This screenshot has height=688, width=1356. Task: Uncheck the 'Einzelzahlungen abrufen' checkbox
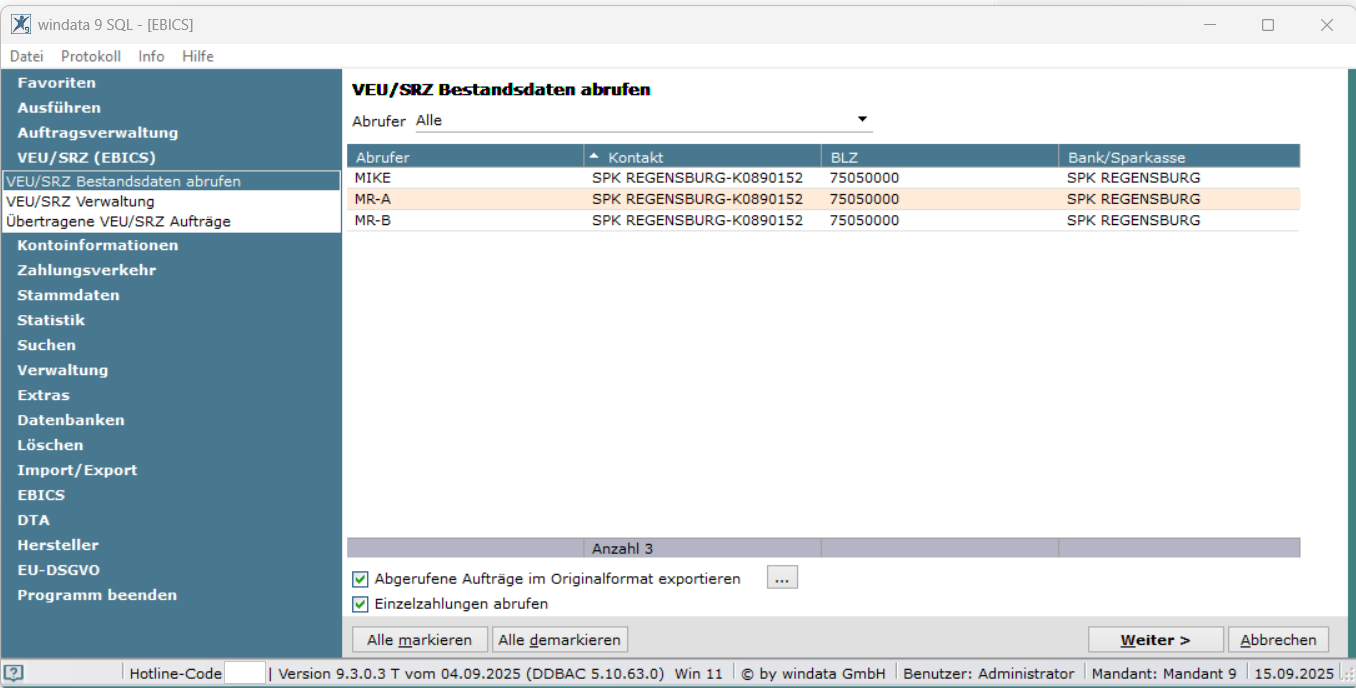coord(360,604)
